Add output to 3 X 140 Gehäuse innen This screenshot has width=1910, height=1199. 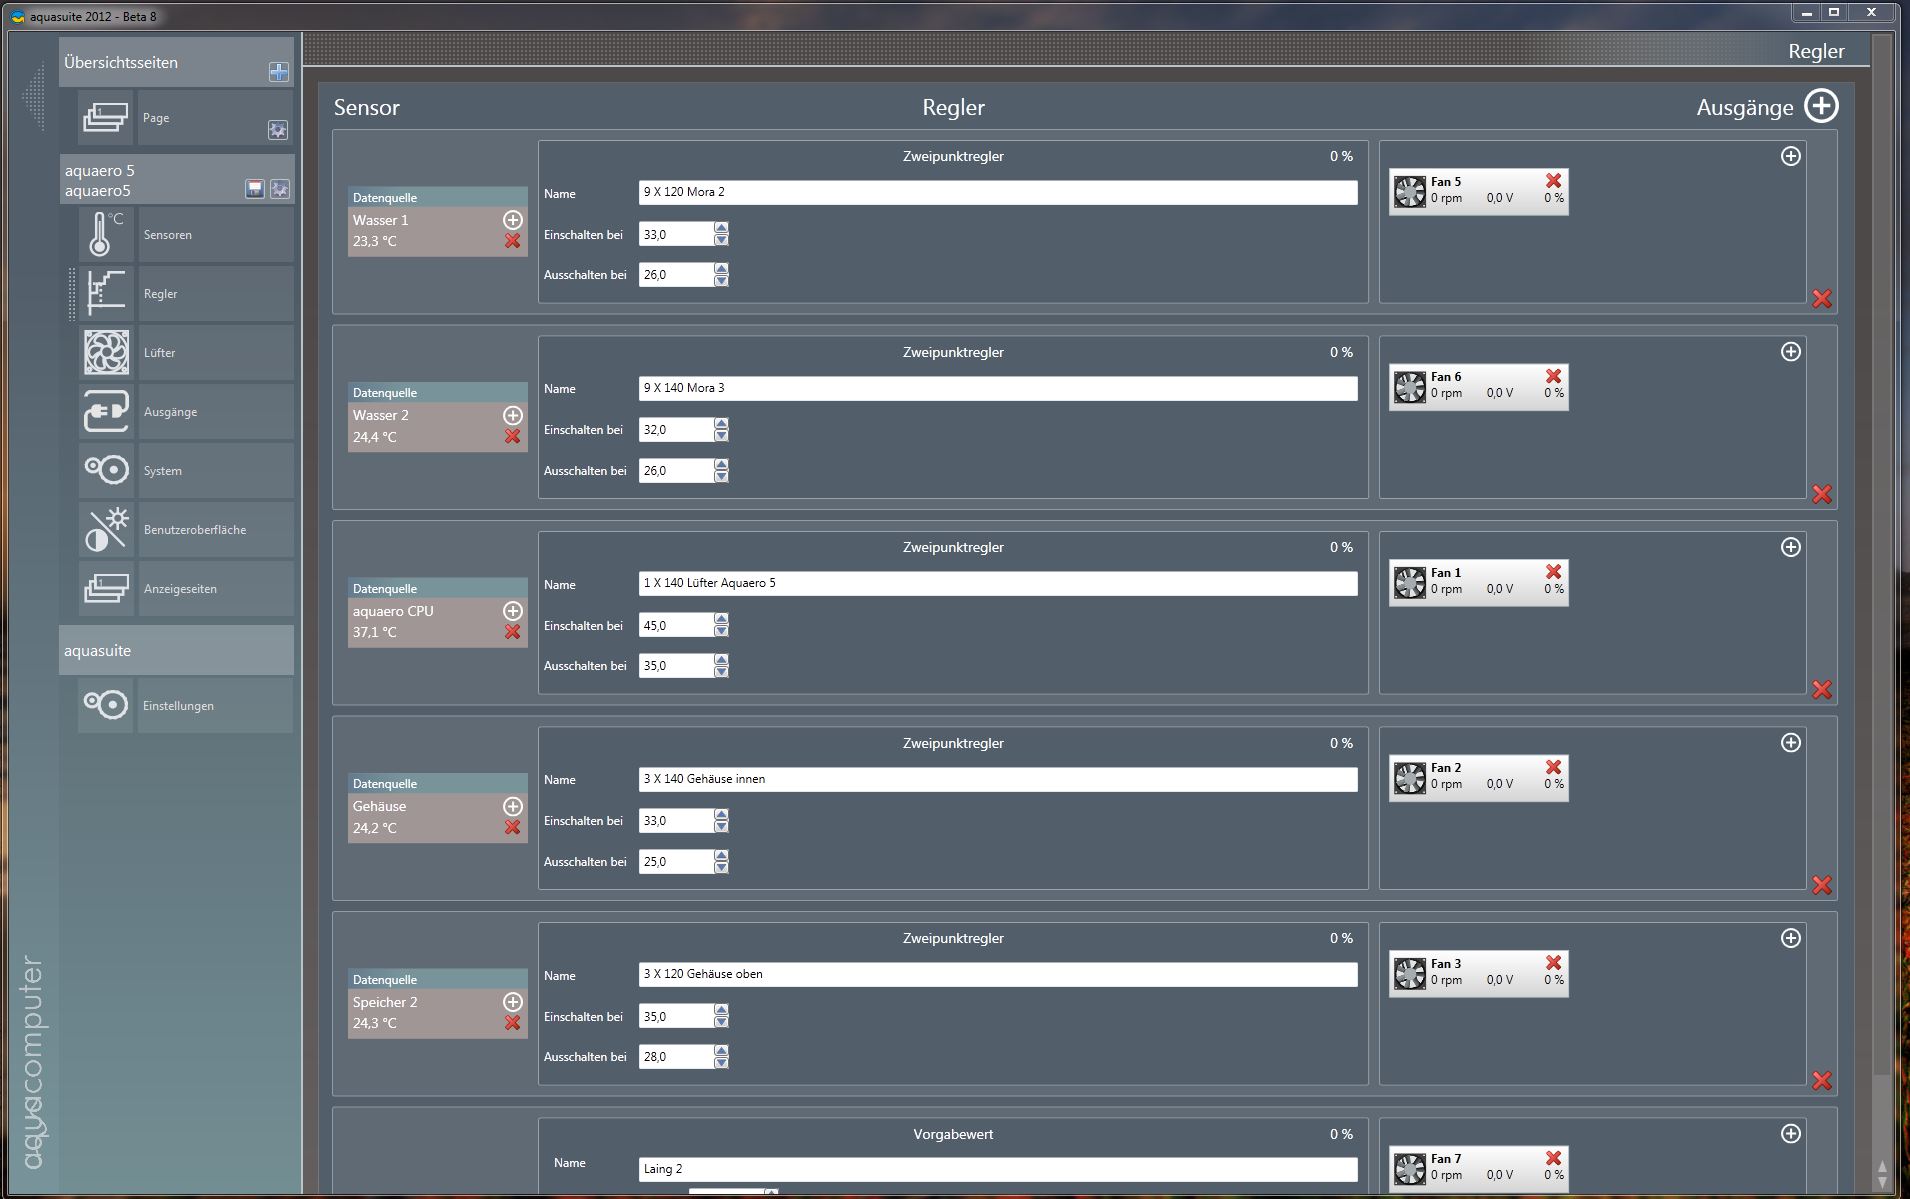pyautogui.click(x=1790, y=743)
